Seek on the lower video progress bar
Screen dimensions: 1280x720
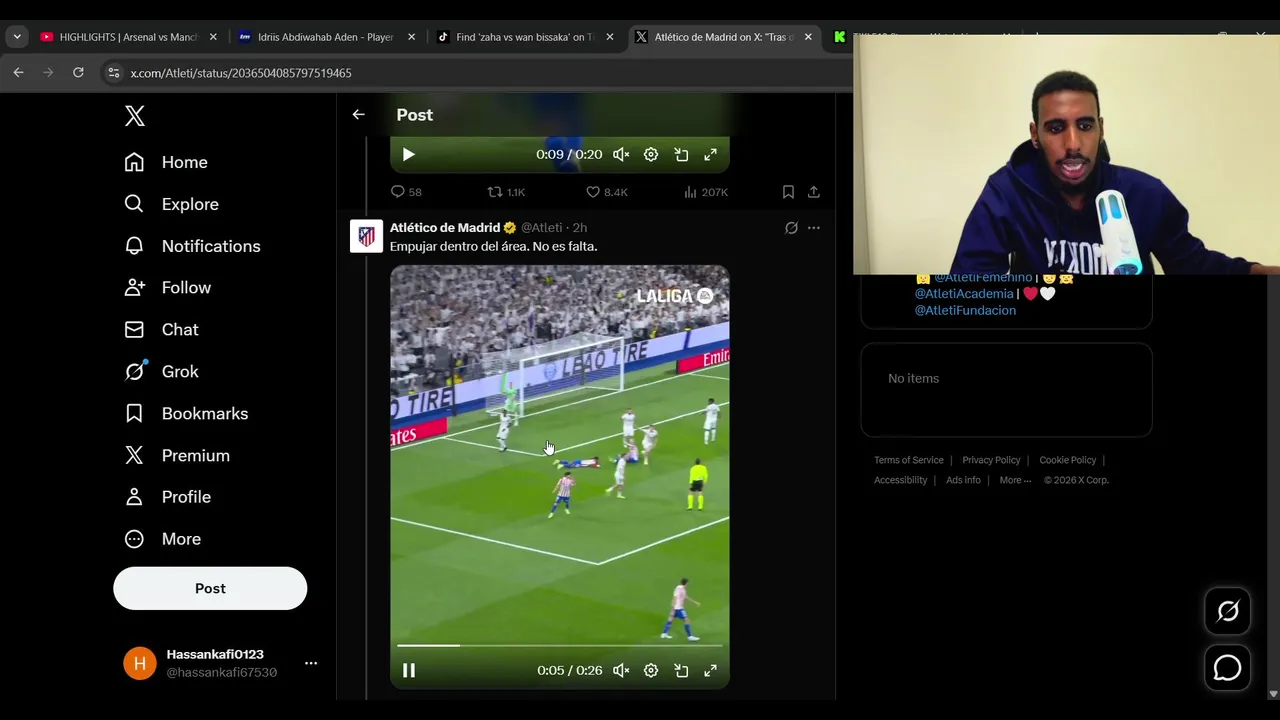coord(559,645)
